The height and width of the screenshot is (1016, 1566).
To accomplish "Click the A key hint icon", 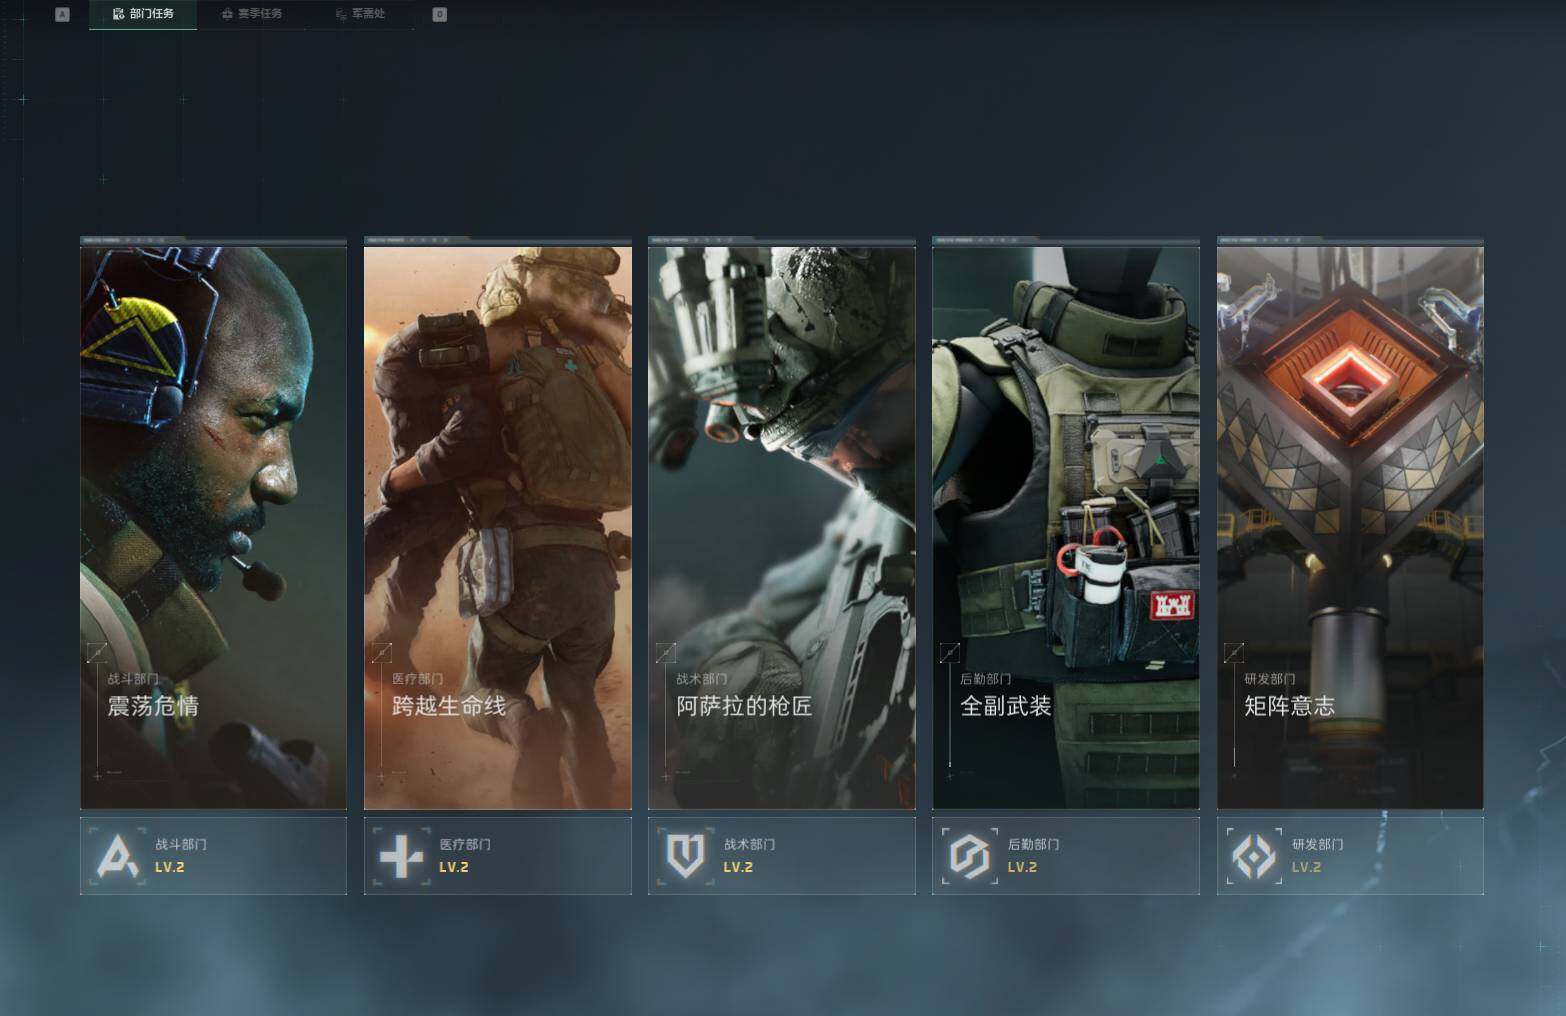I will click(x=62, y=14).
